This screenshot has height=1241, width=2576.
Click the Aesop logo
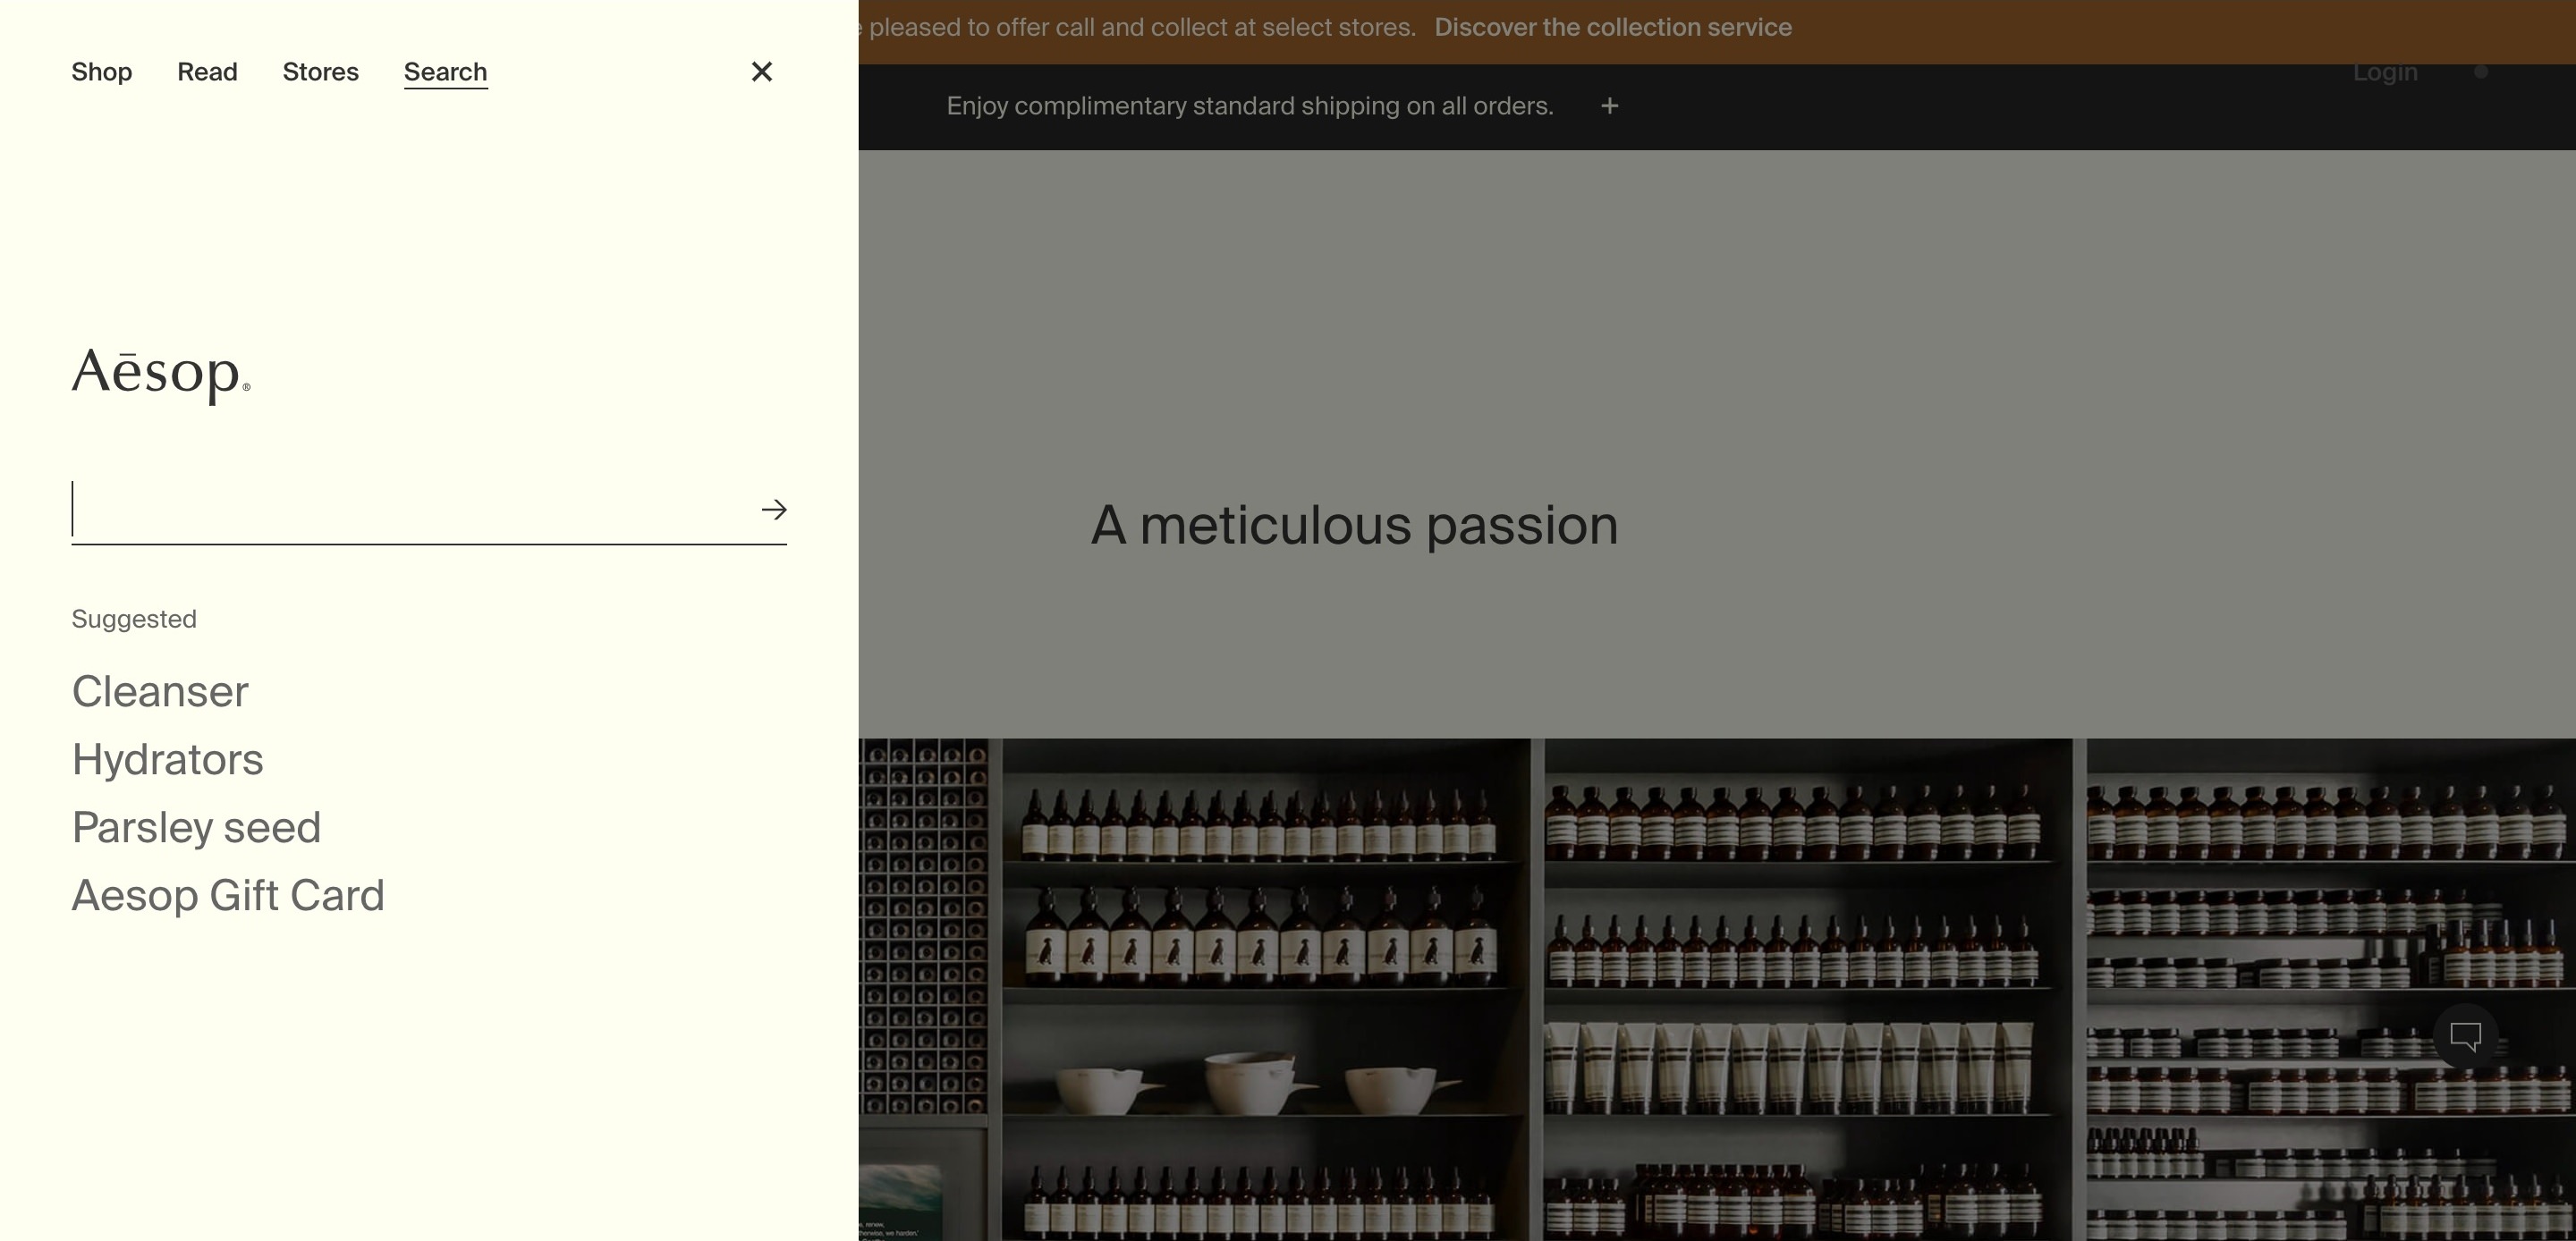[161, 374]
